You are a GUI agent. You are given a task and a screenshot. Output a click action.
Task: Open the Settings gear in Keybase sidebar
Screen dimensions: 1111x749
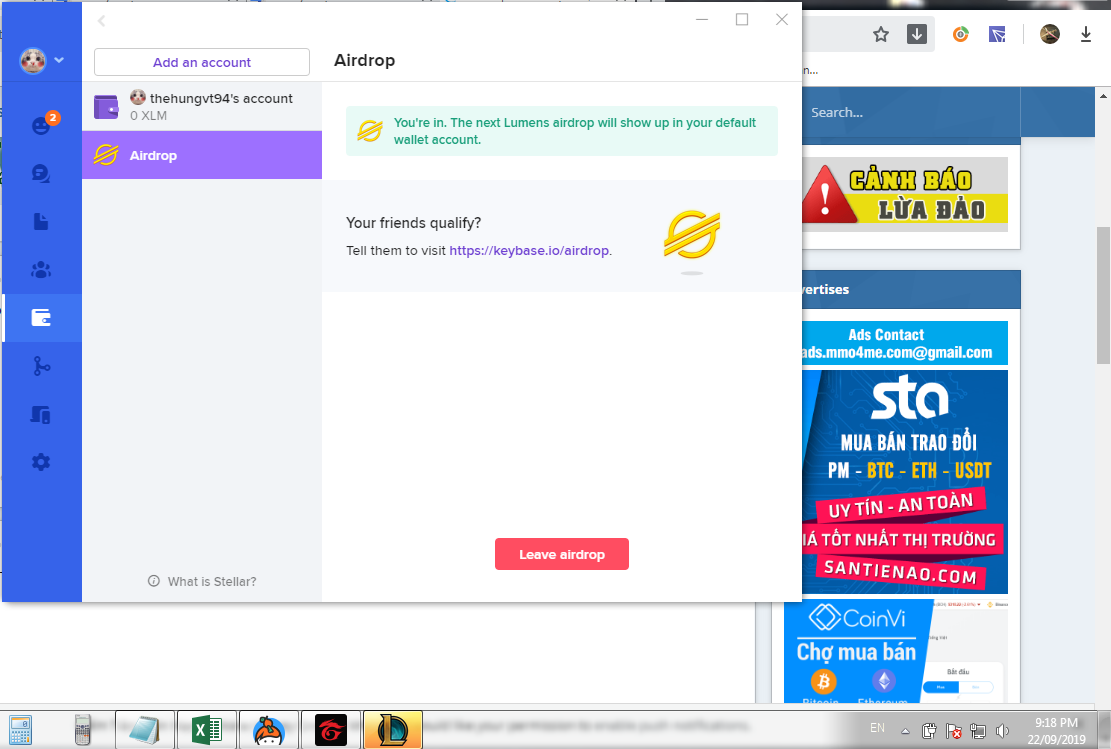(x=41, y=463)
